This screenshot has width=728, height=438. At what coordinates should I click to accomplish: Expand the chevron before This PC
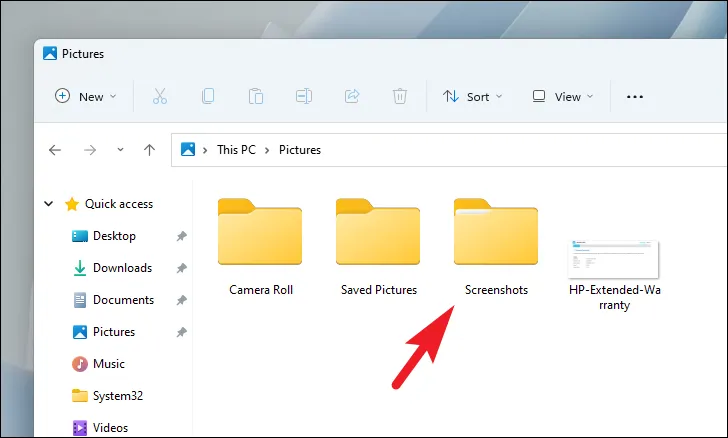pos(205,150)
